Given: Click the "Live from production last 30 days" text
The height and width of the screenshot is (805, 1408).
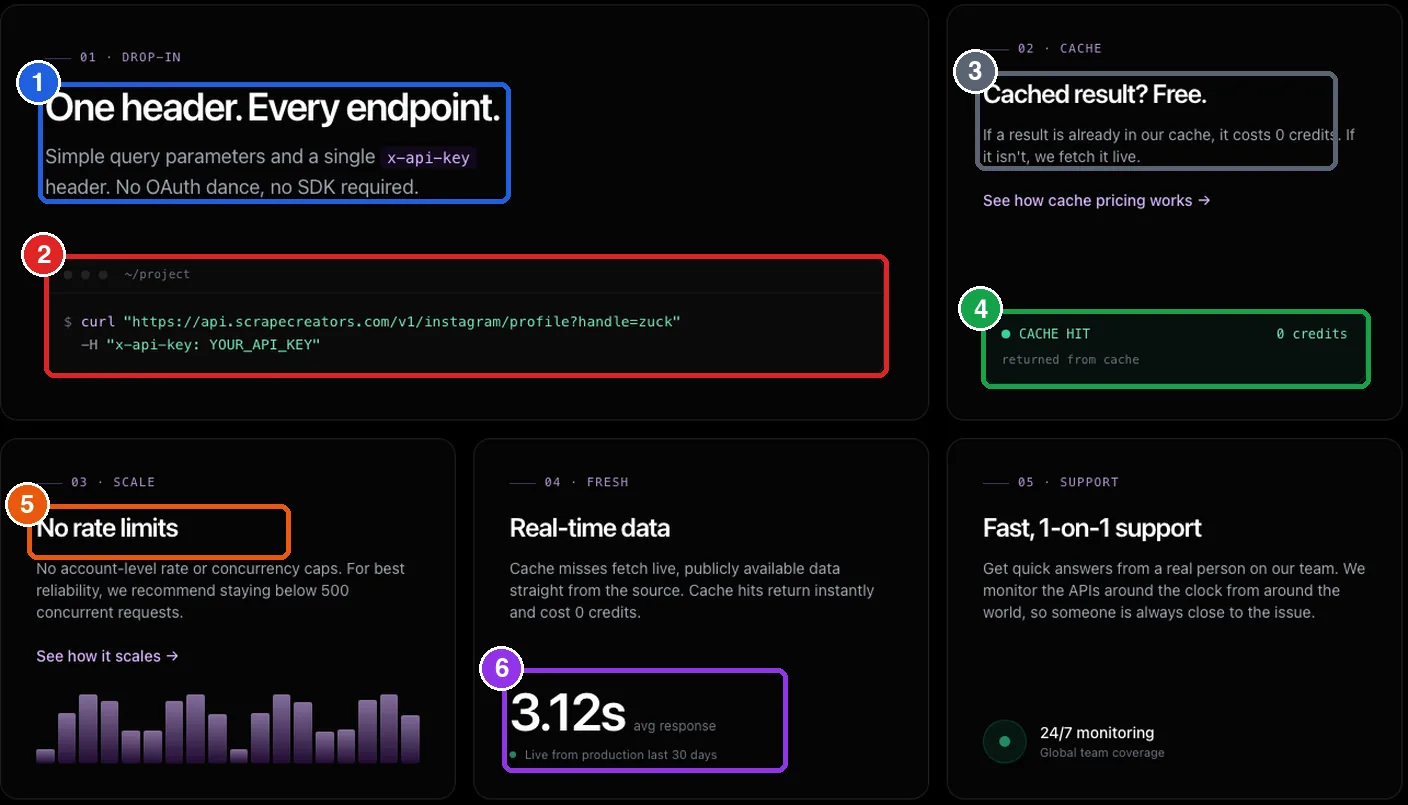Looking at the screenshot, I should [620, 755].
